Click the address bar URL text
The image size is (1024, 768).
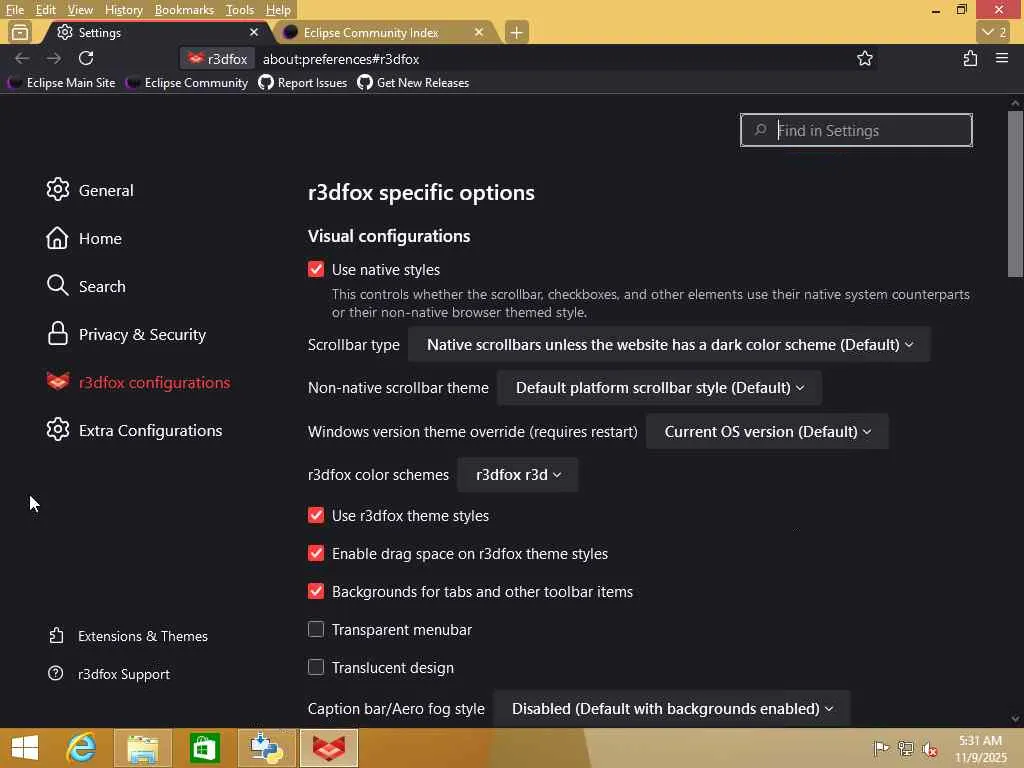pos(341,59)
